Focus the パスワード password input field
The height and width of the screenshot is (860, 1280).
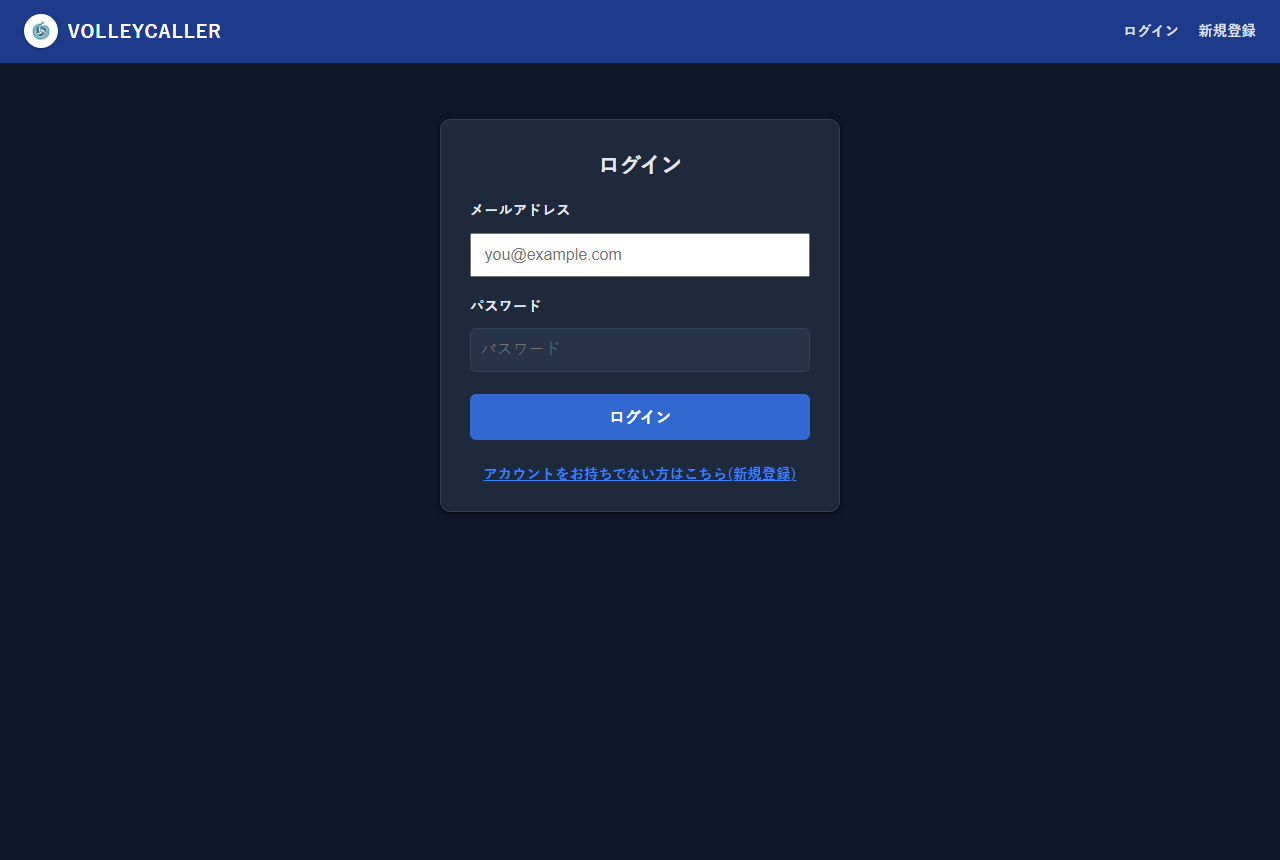pyautogui.click(x=640, y=350)
